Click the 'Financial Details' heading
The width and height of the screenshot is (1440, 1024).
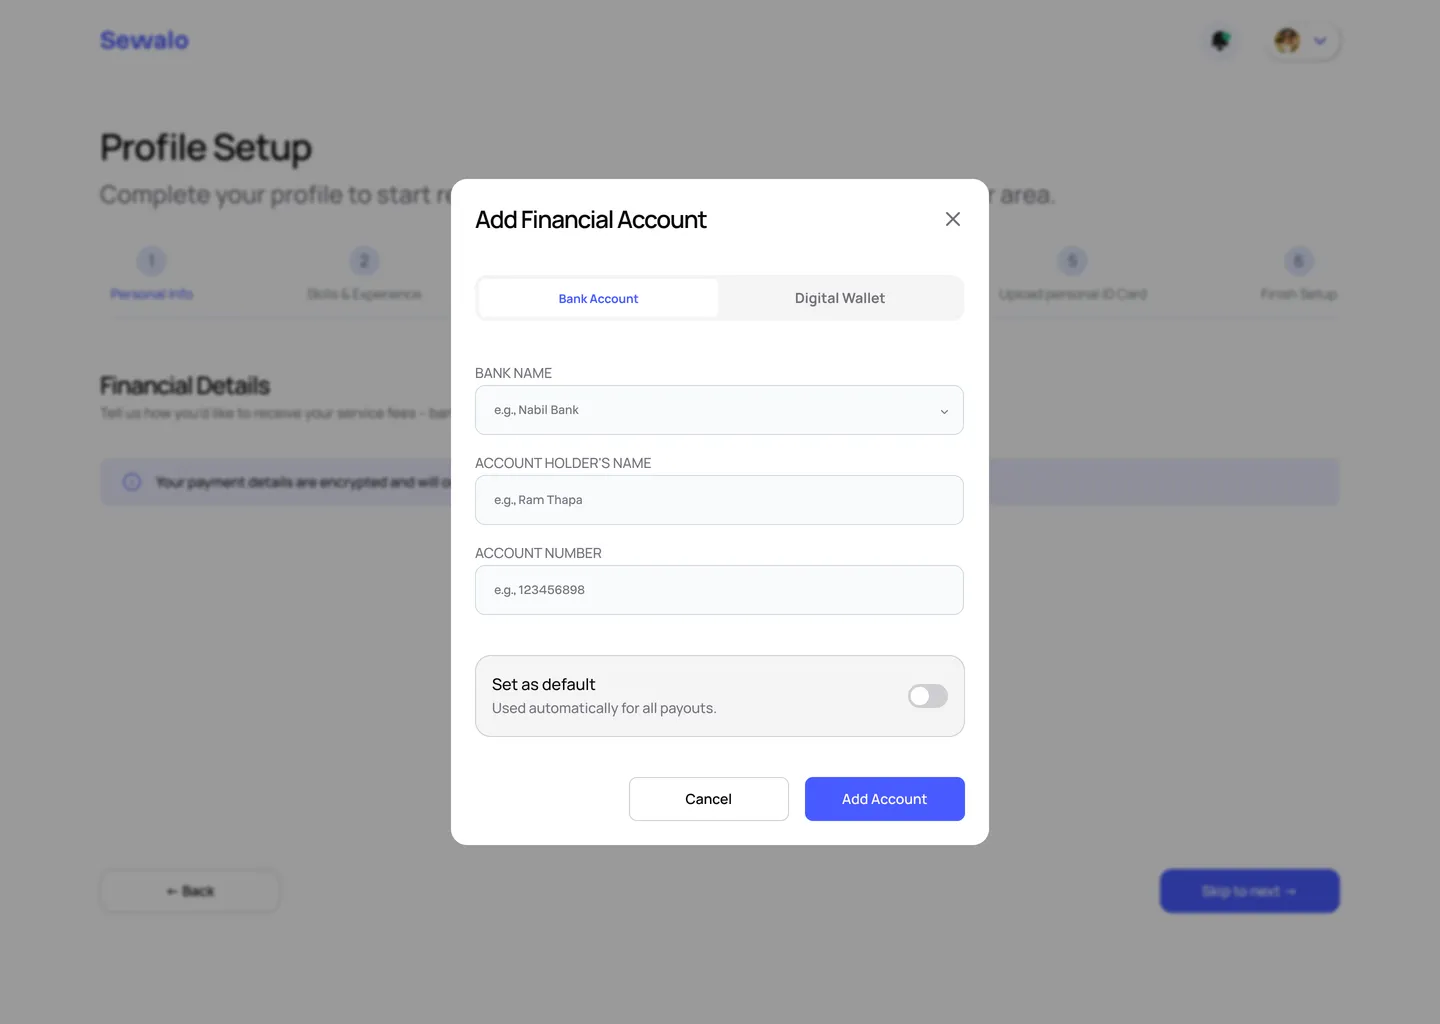tap(185, 386)
